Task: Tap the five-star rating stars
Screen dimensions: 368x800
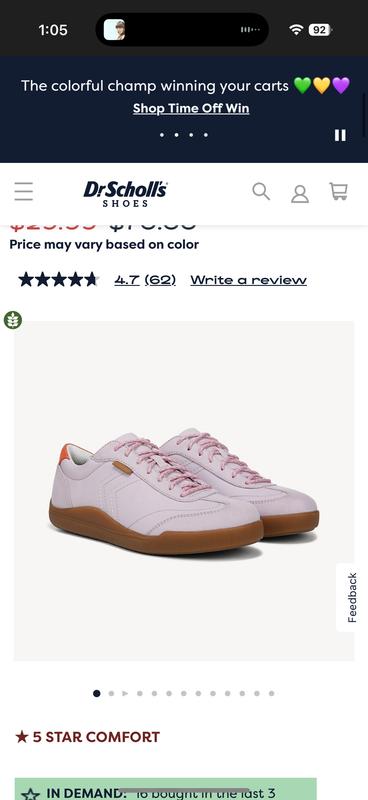Action: tap(58, 280)
